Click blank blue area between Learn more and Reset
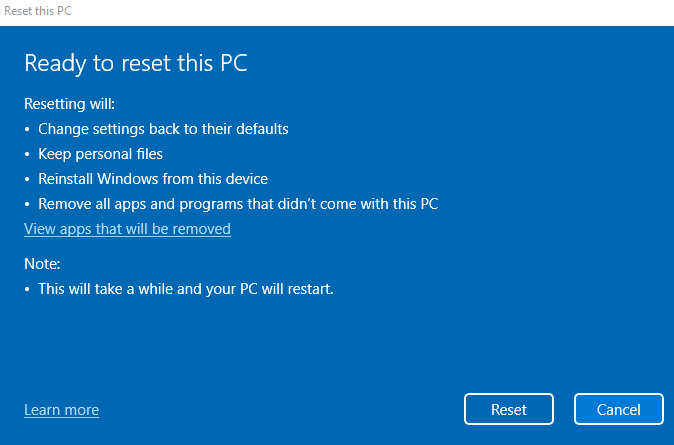Screen dimensions: 674x445 pos(280,410)
